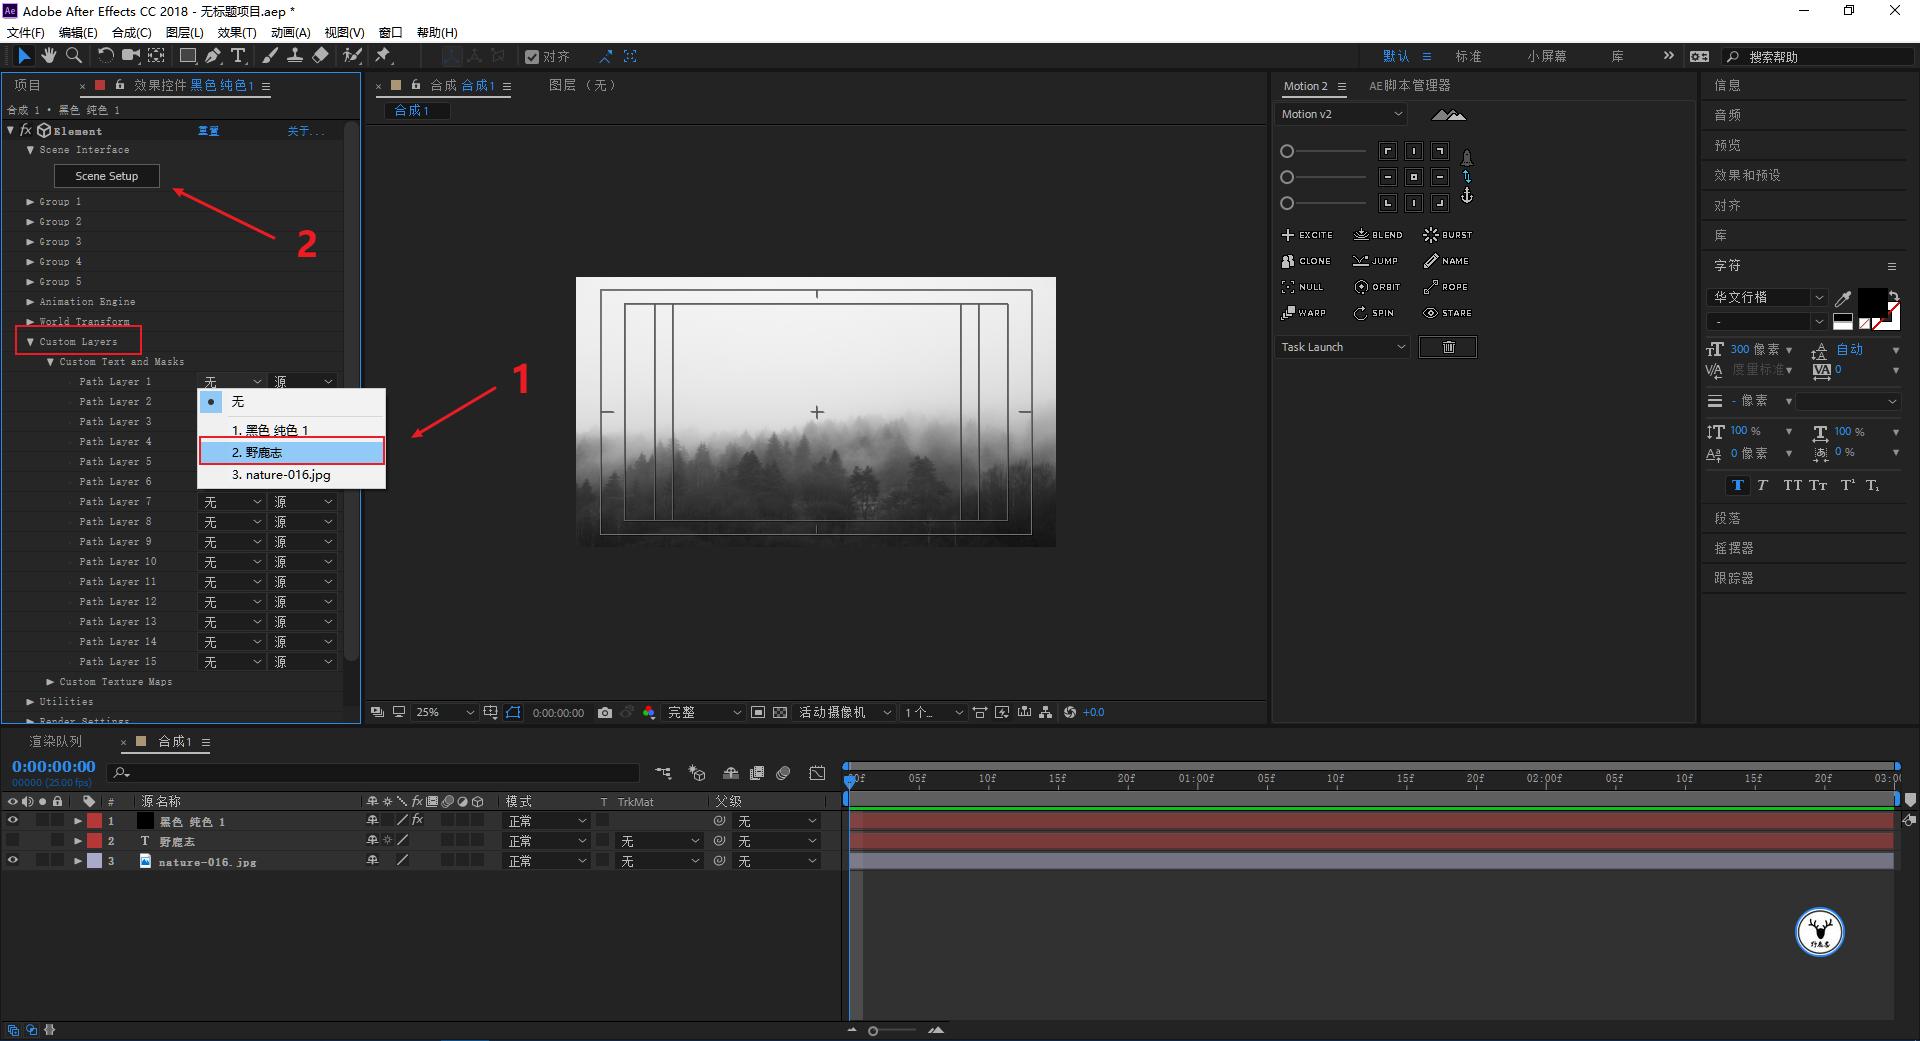Click the Motion panel trash delete icon
Viewport: 1920px width, 1041px height.
click(1447, 347)
